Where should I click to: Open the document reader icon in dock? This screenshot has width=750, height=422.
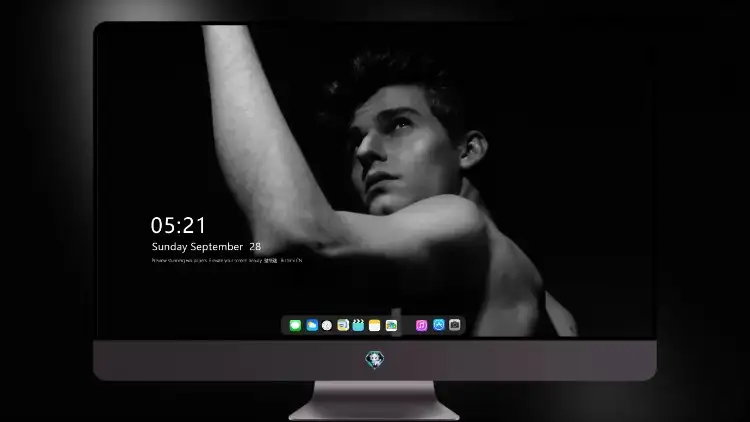(x=343, y=325)
